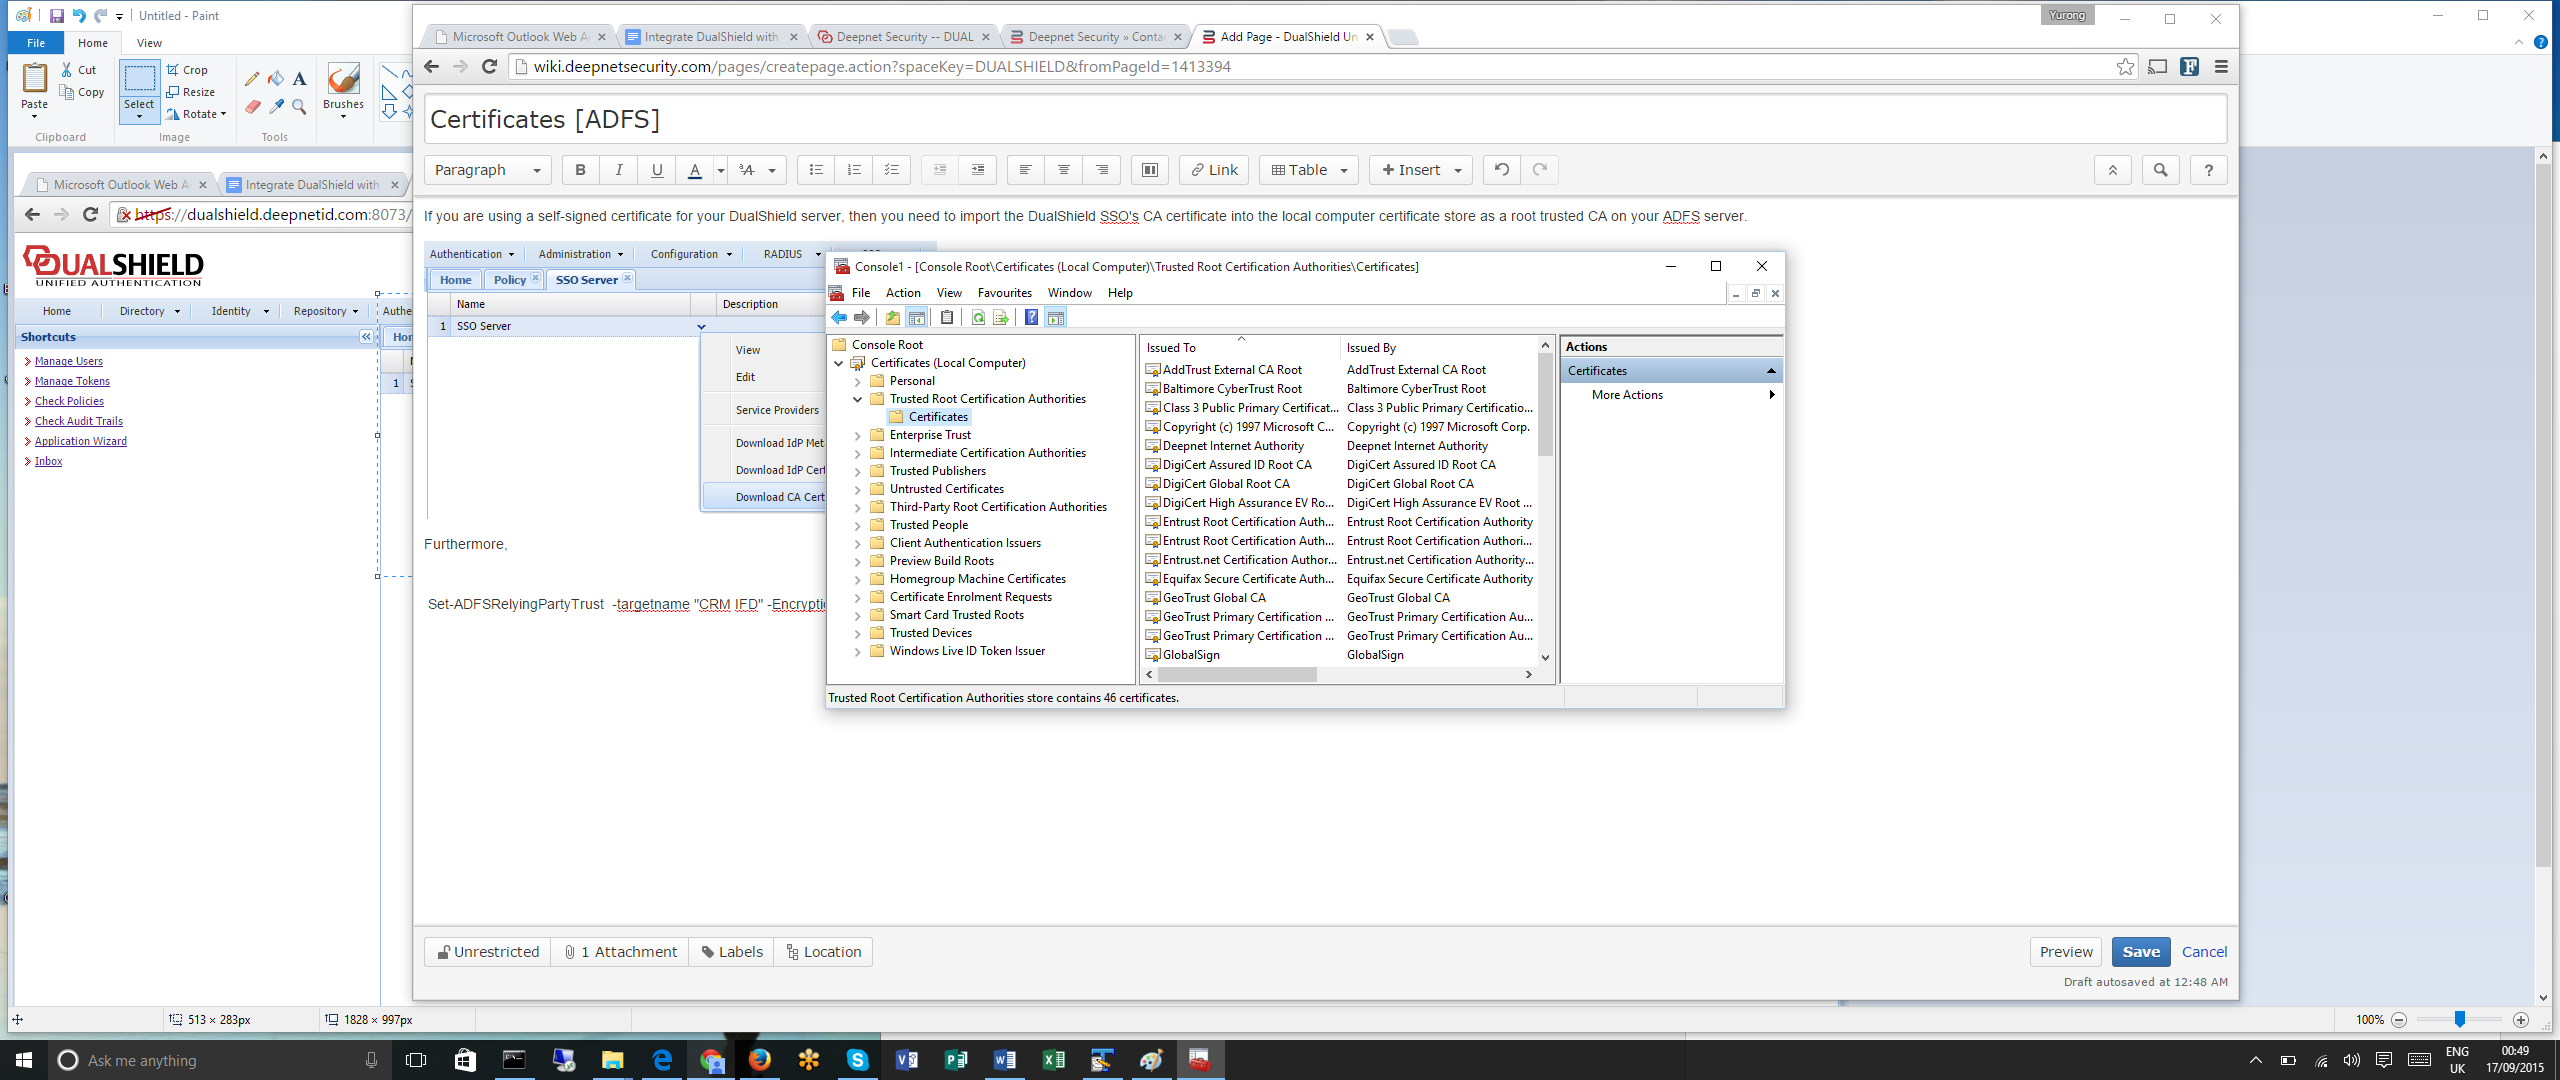Image resolution: width=2560 pixels, height=1080 pixels.
Task: Expand the Table dropdown menu
Action: coord(1308,170)
